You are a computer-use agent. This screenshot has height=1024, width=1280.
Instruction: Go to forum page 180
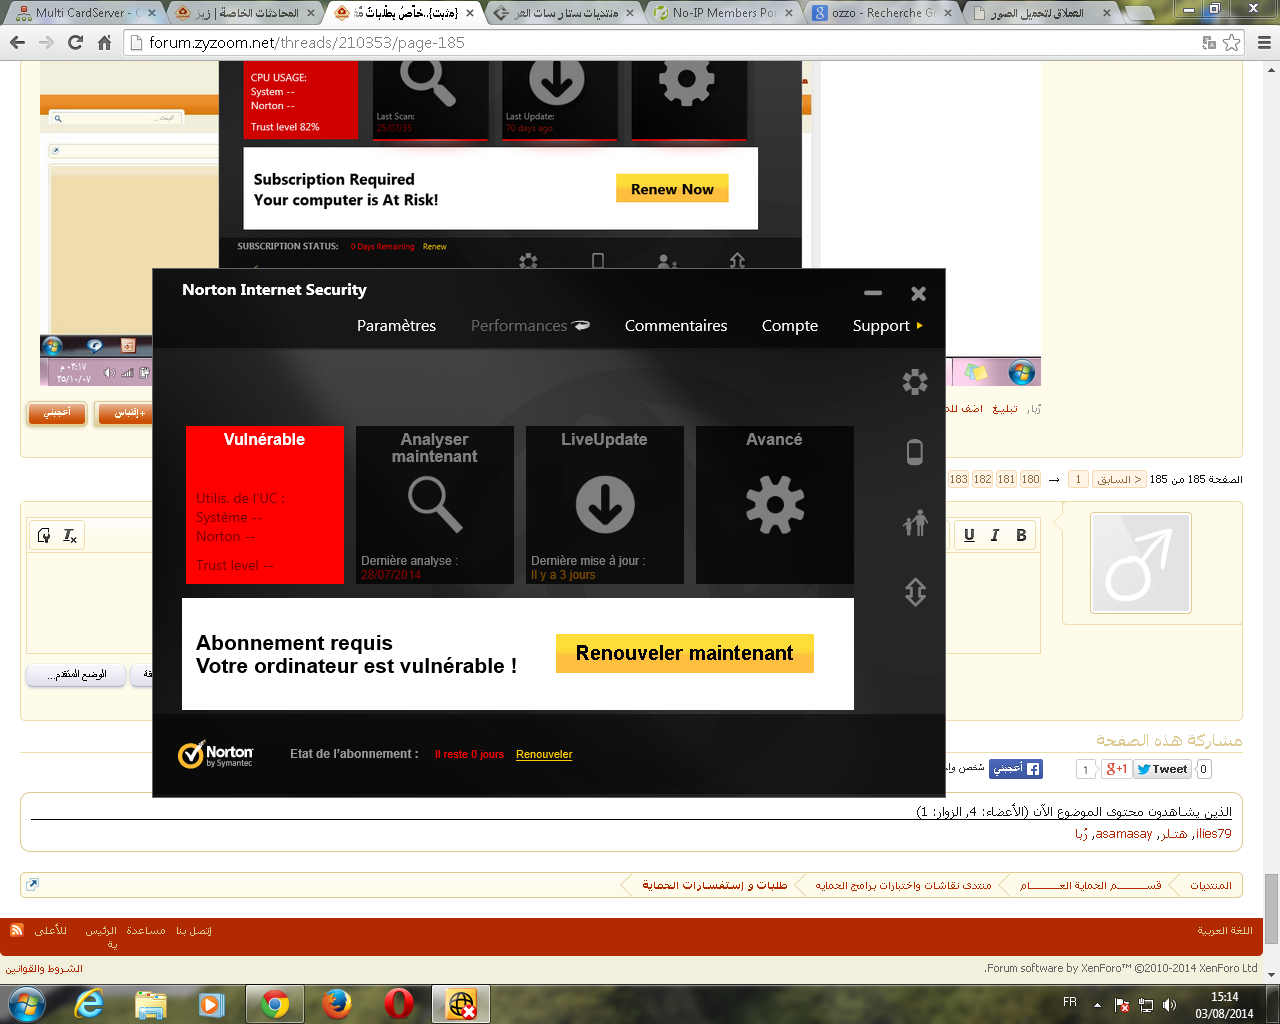coord(1030,479)
